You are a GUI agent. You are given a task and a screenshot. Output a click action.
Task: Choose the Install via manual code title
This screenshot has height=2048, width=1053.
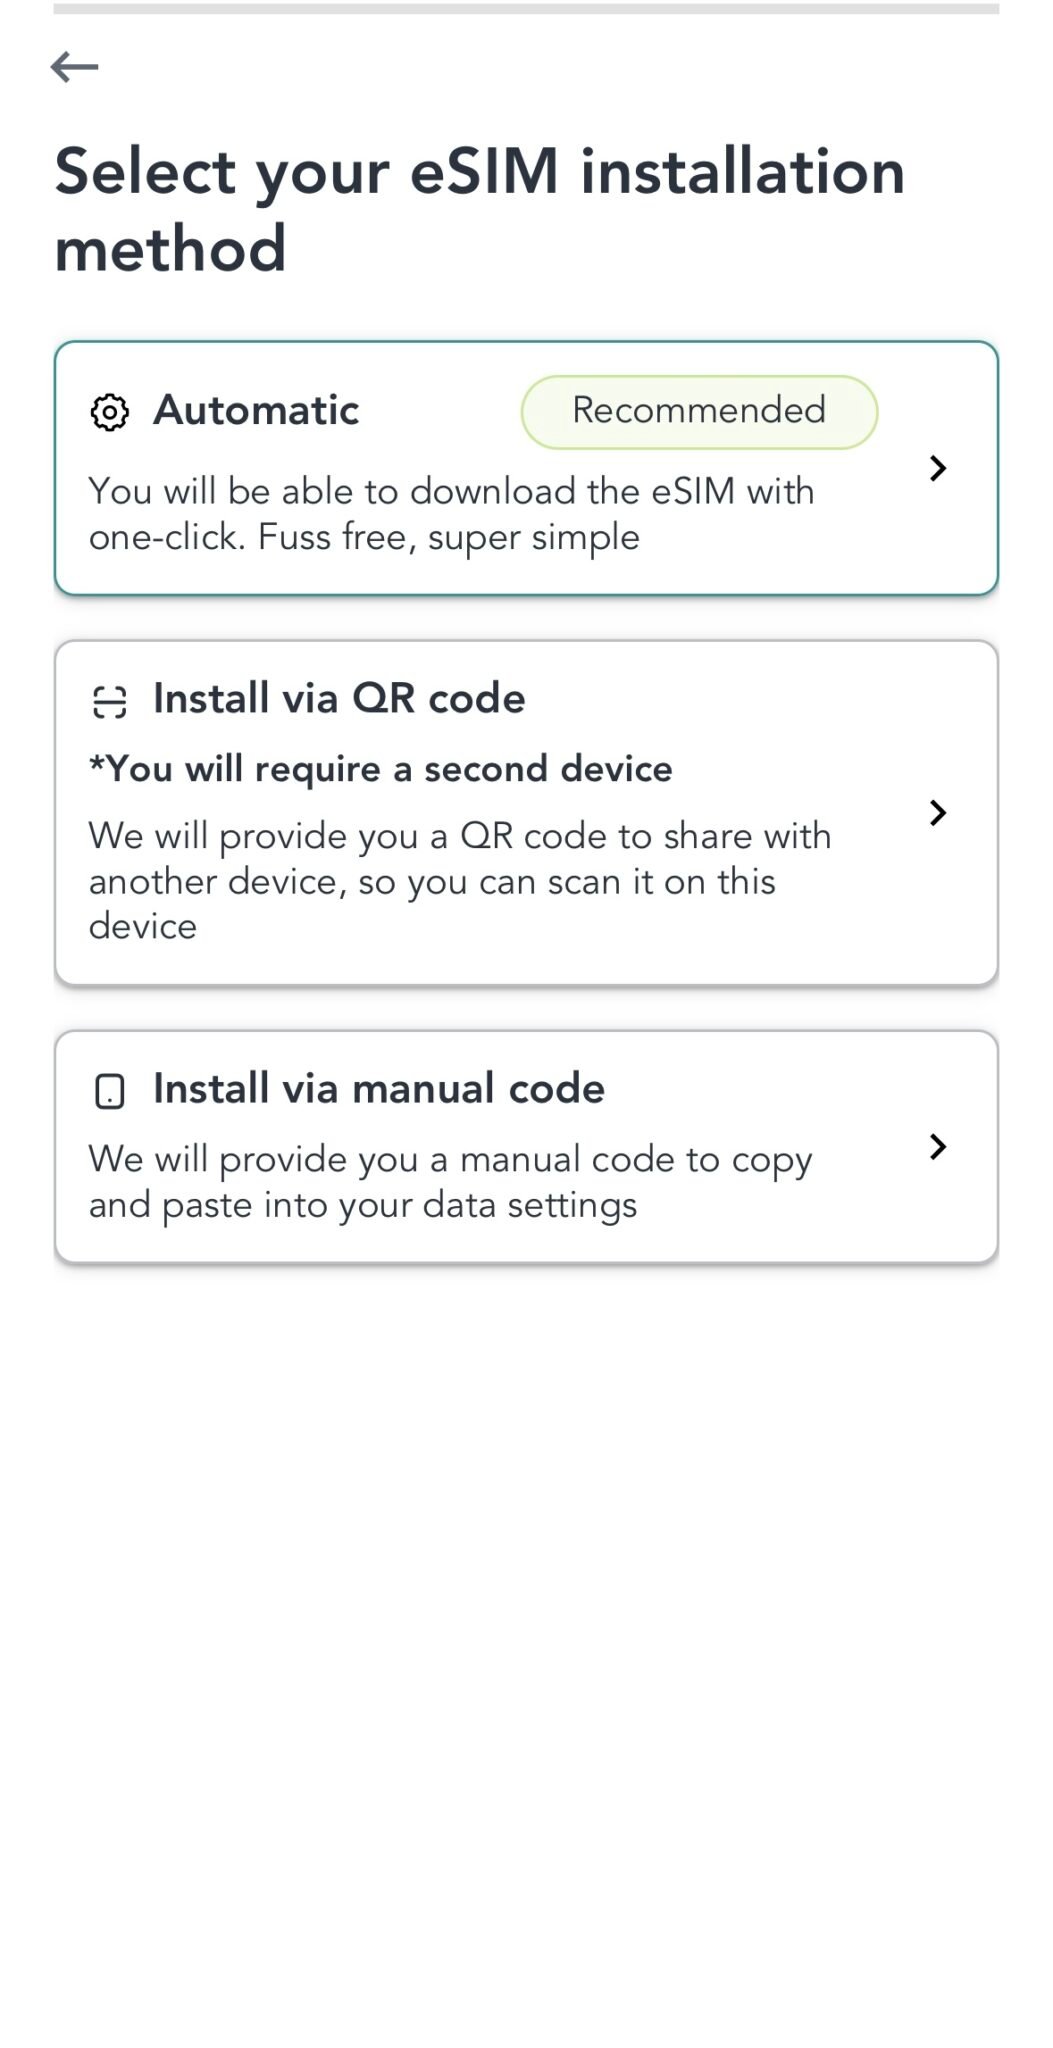(379, 1088)
